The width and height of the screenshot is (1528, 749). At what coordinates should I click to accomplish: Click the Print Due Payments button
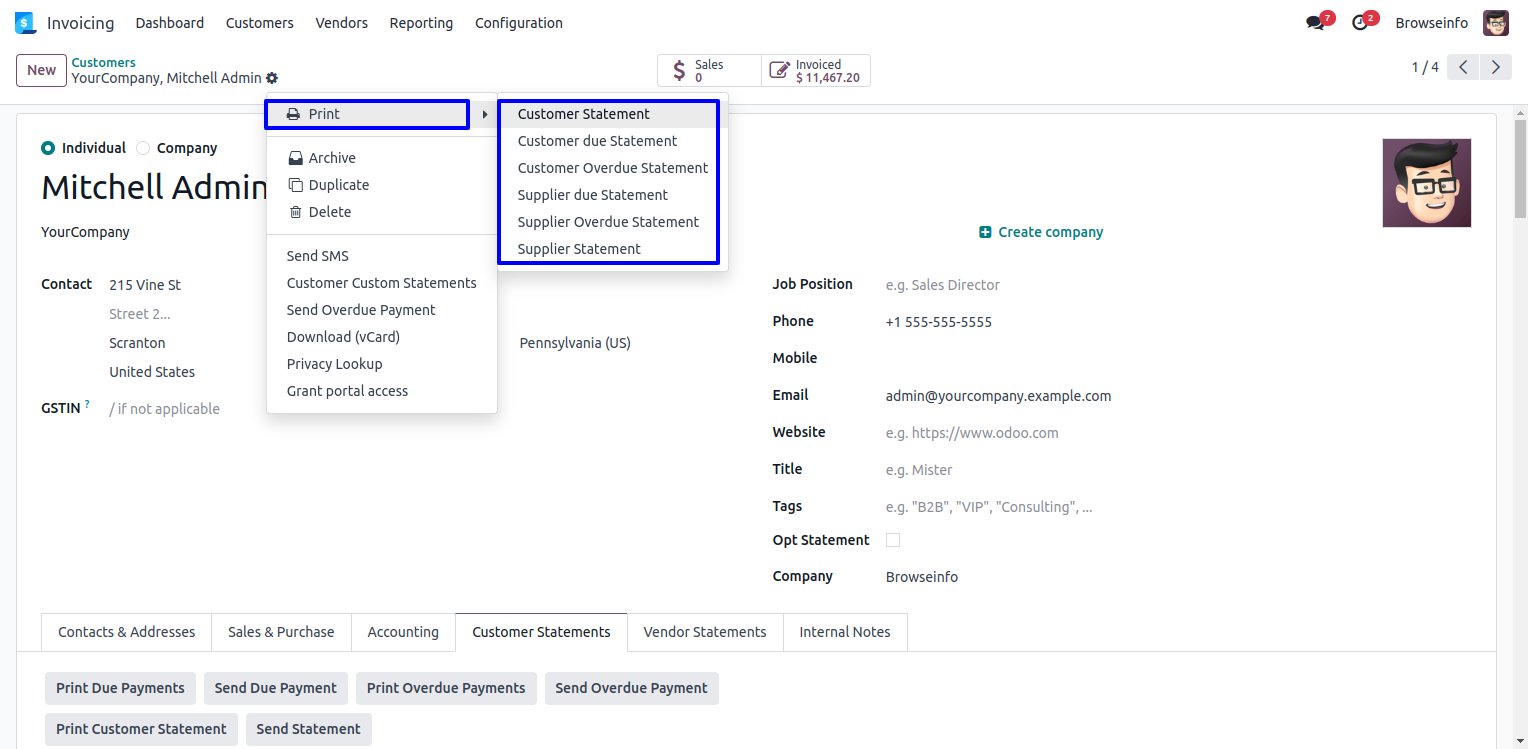pos(120,688)
